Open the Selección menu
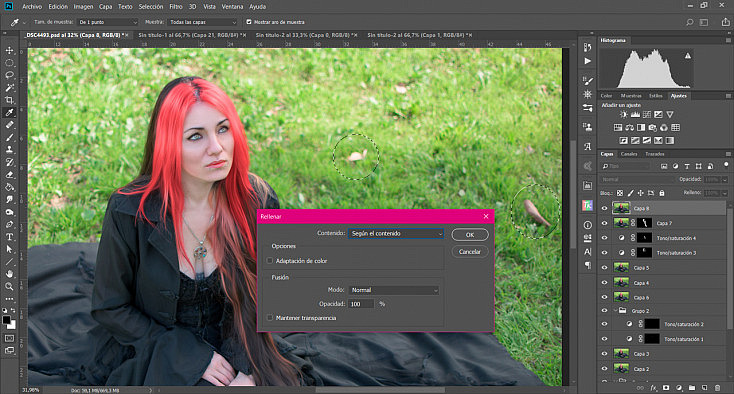The width and height of the screenshot is (734, 394). (151, 7)
